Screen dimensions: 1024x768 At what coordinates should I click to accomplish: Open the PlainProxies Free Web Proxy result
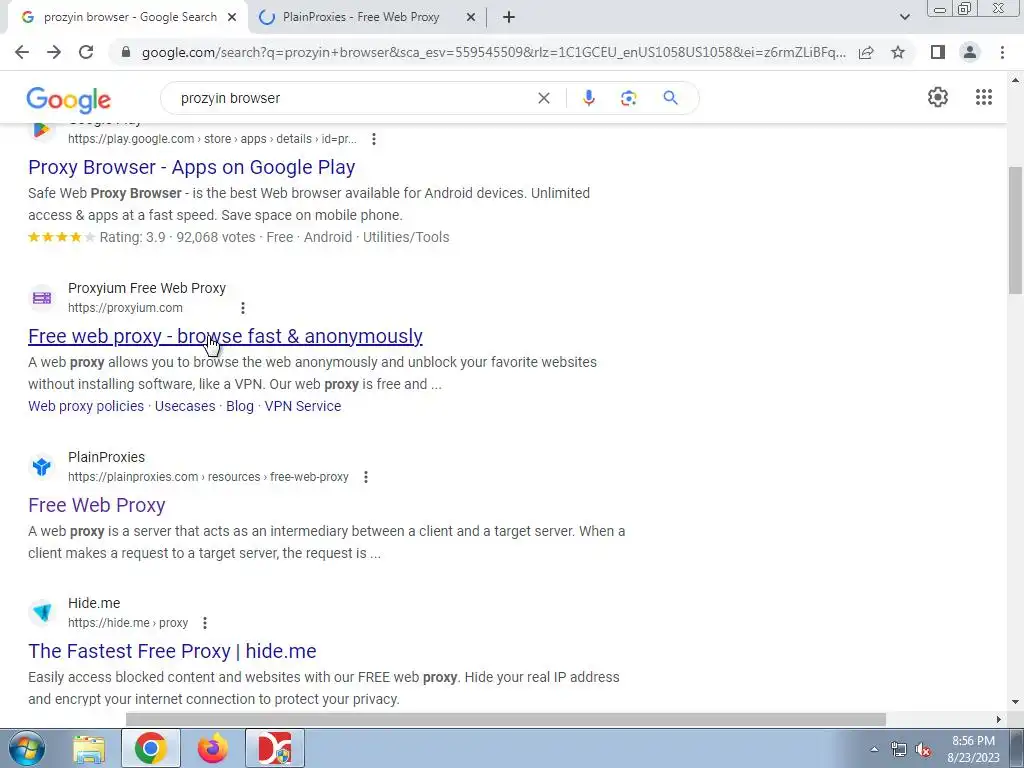pyautogui.click(x=97, y=505)
